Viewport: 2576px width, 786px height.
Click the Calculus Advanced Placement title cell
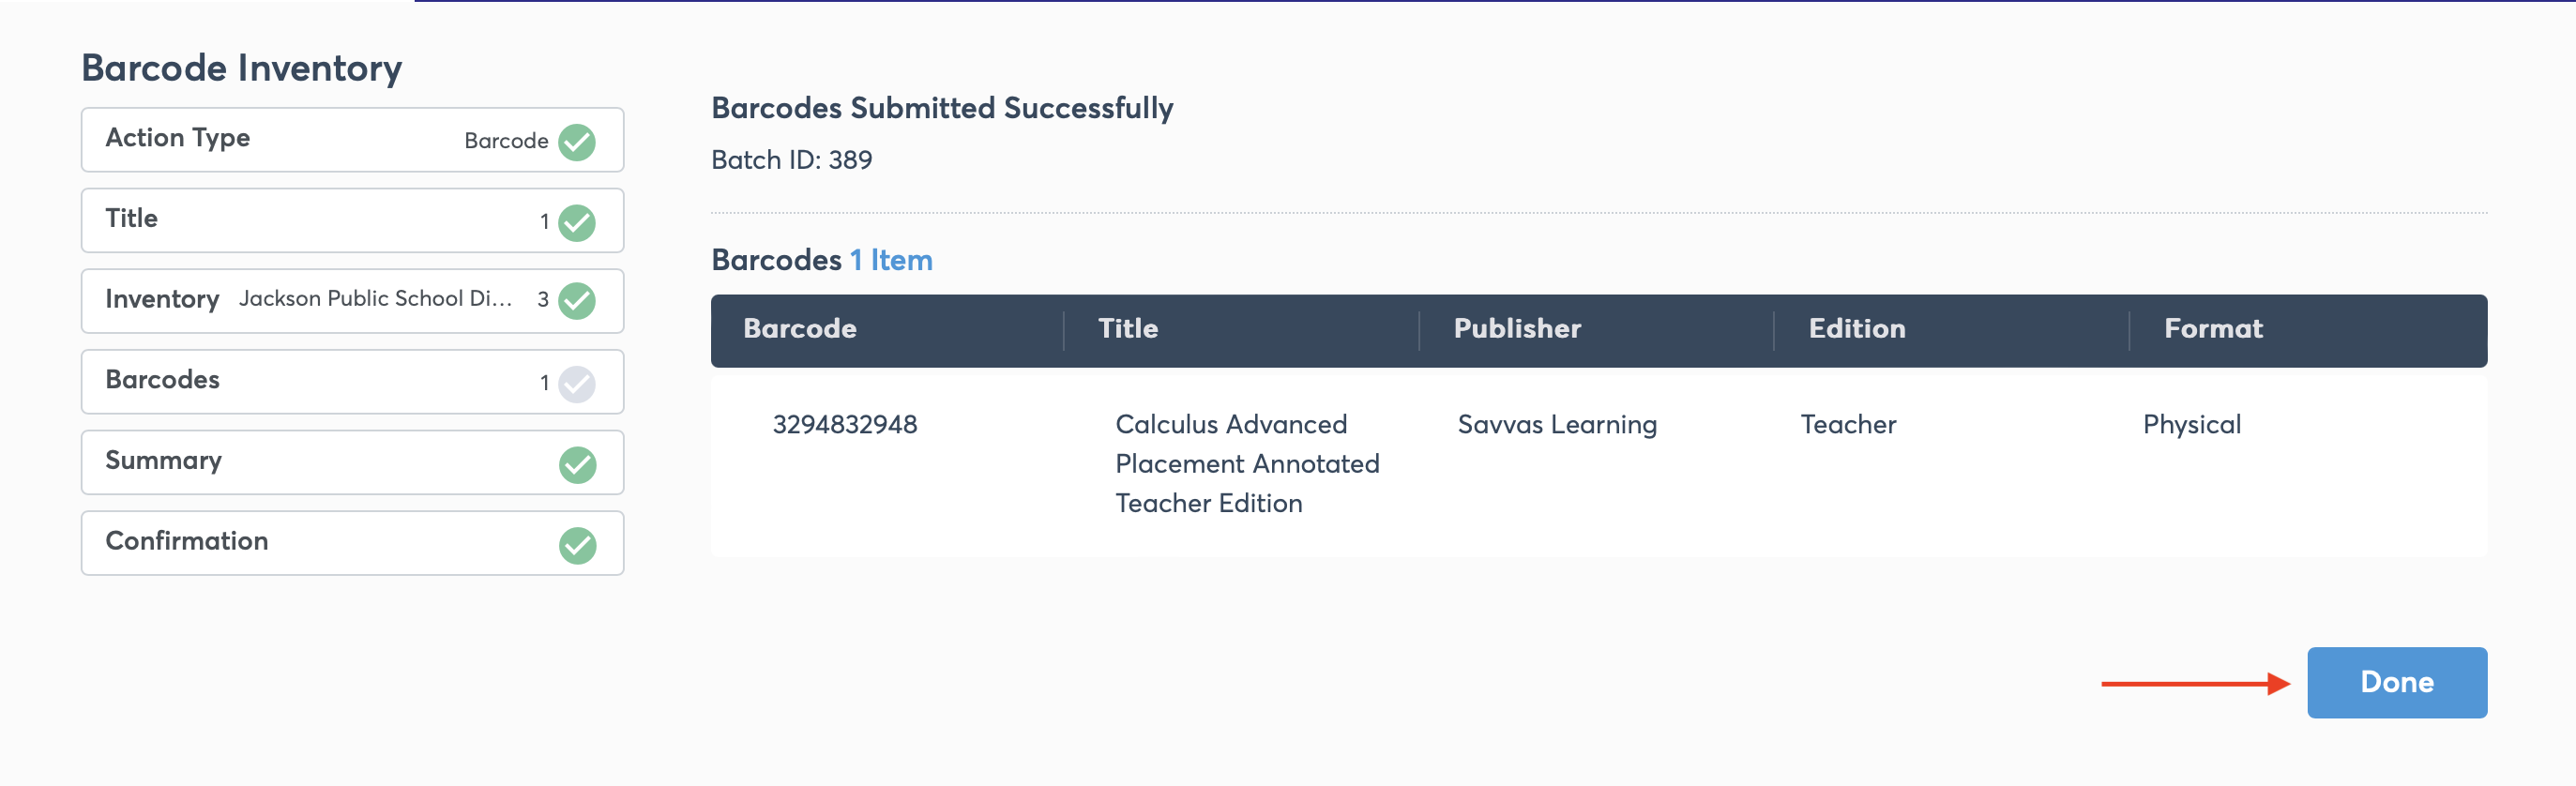(1247, 464)
